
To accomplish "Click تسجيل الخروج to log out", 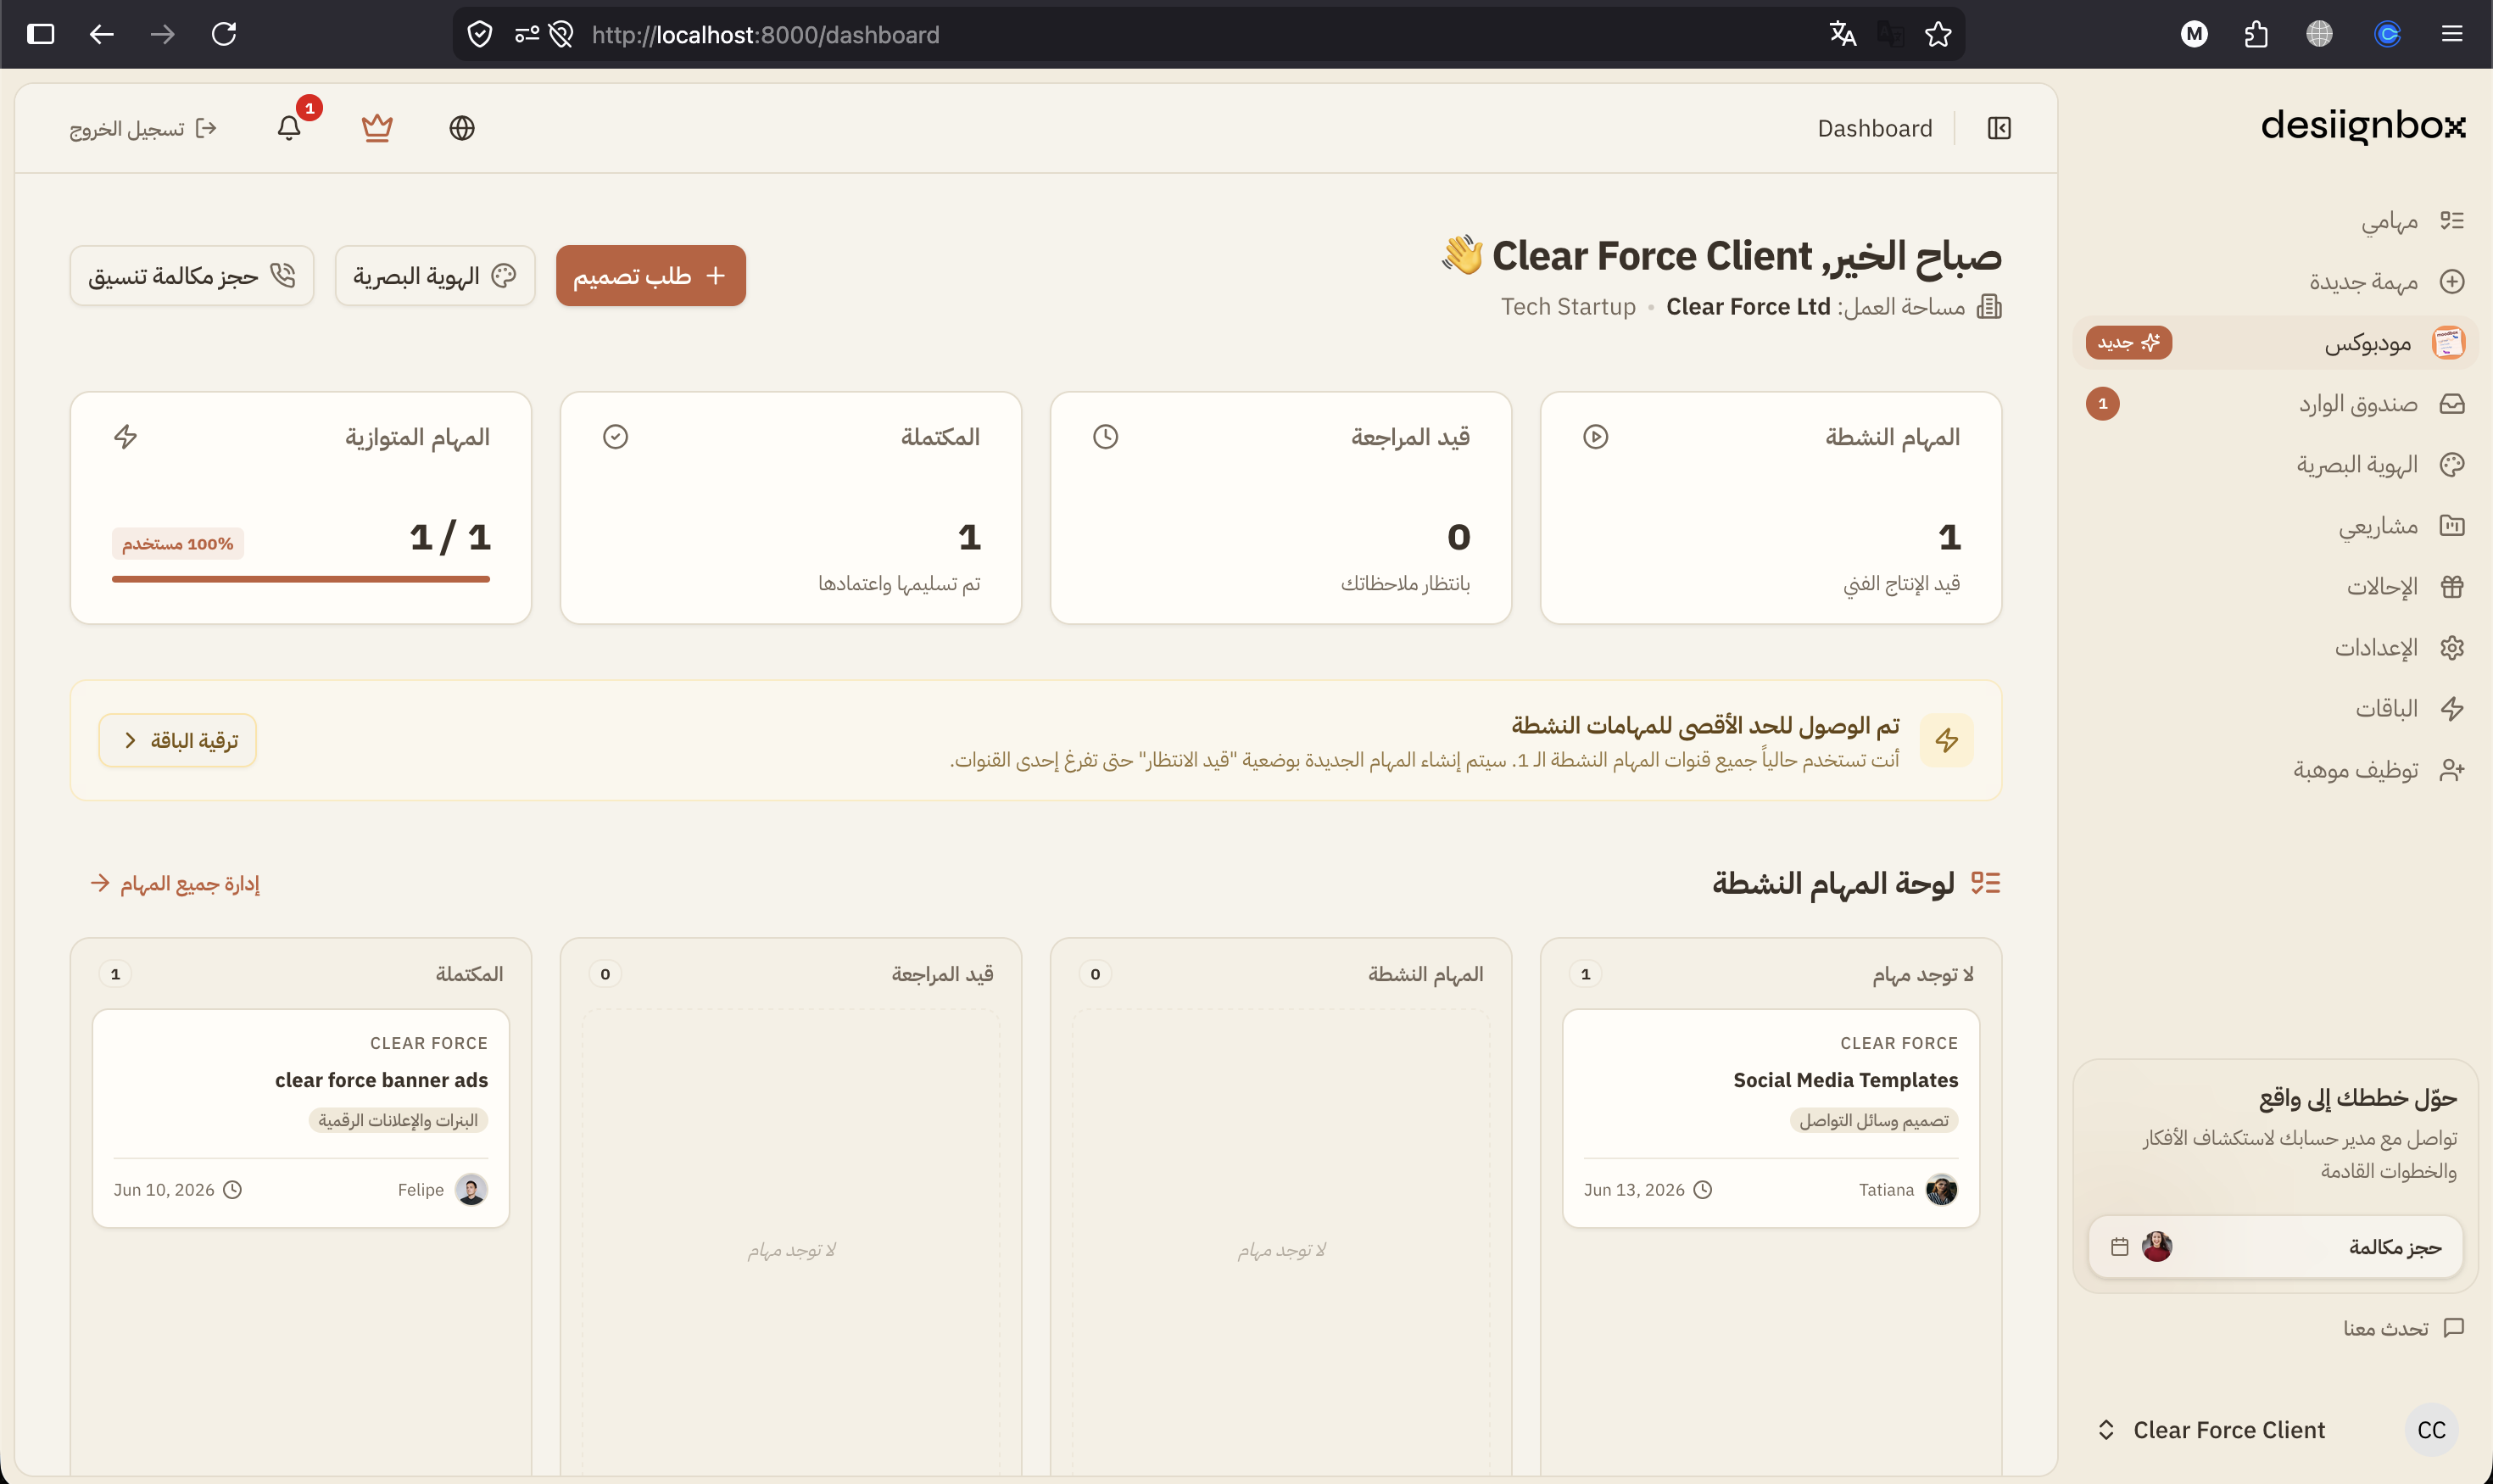I will pos(143,128).
